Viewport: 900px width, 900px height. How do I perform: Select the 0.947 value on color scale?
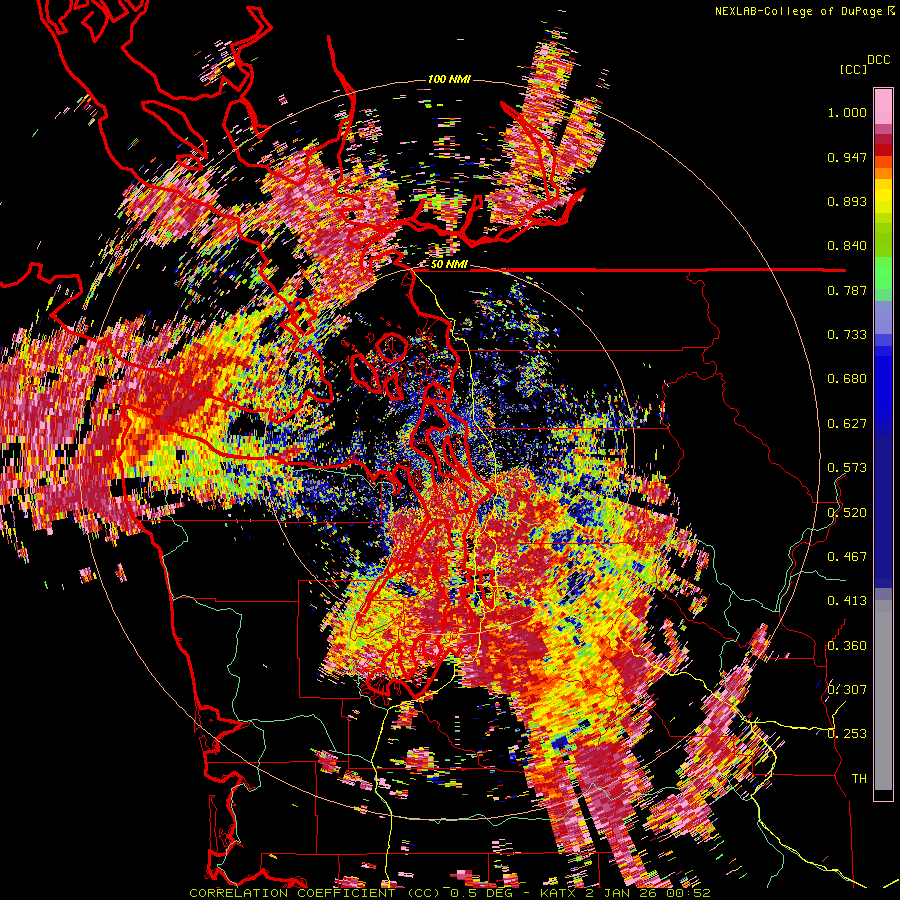coord(847,157)
